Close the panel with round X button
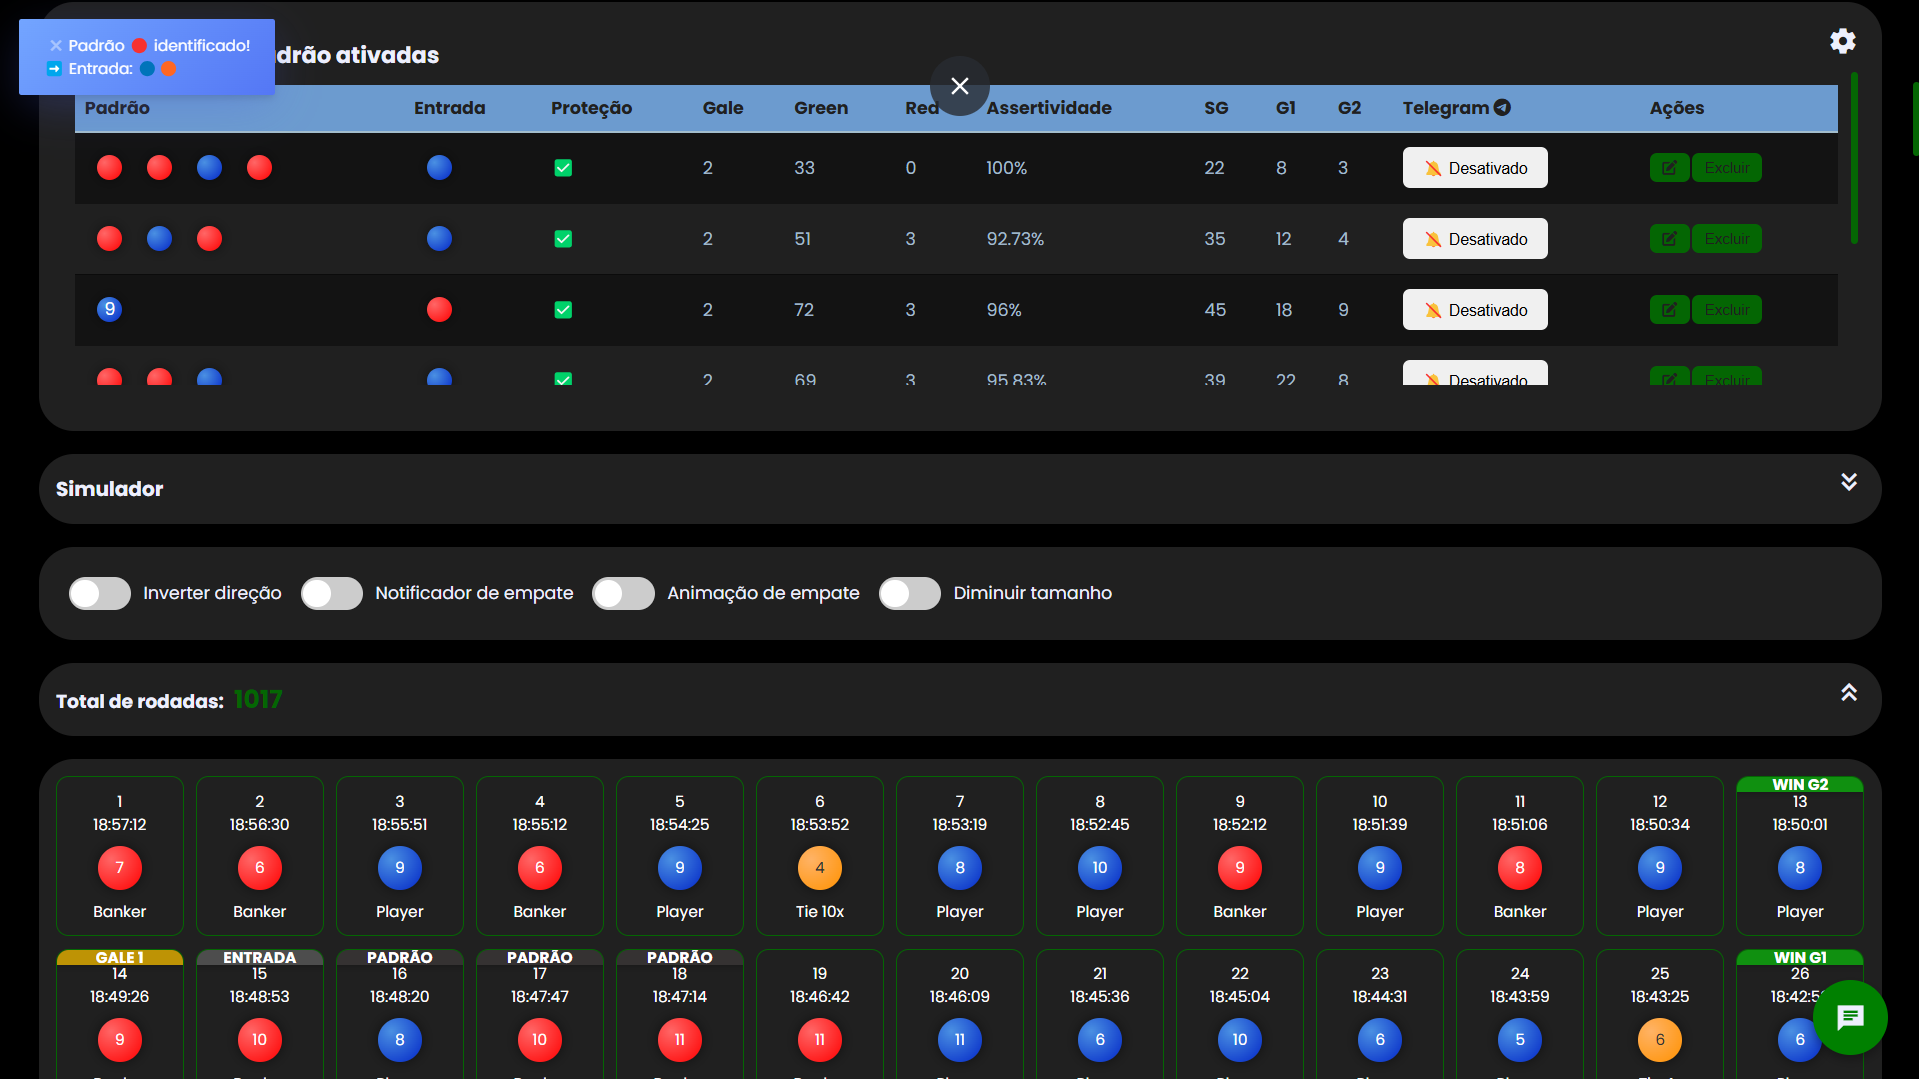The width and height of the screenshot is (1919, 1079). click(959, 86)
